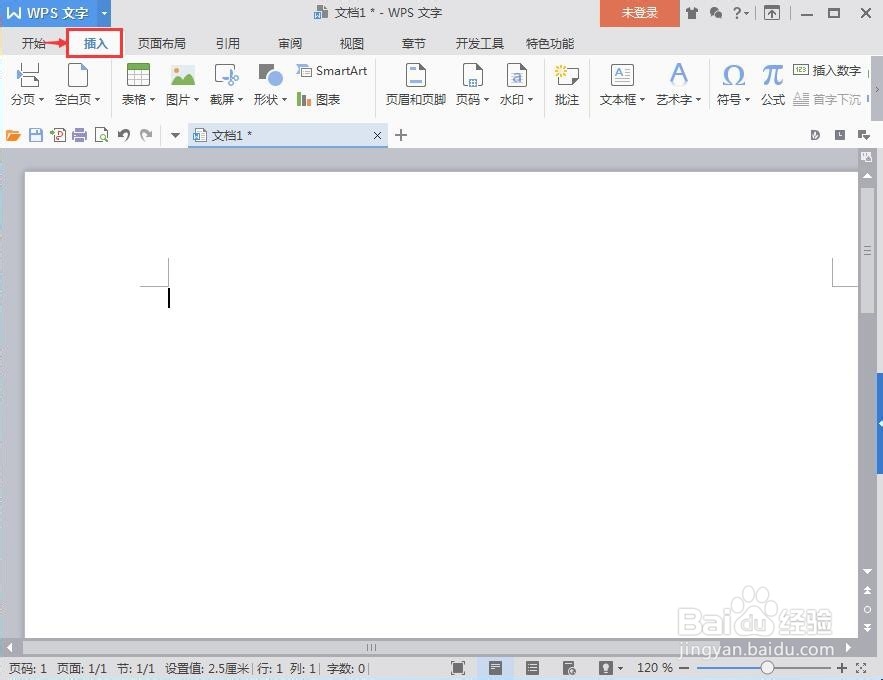Viewport: 883px width, 680px height.
Task: Export to PDF icon in quick toolbar
Action: [x=58, y=135]
